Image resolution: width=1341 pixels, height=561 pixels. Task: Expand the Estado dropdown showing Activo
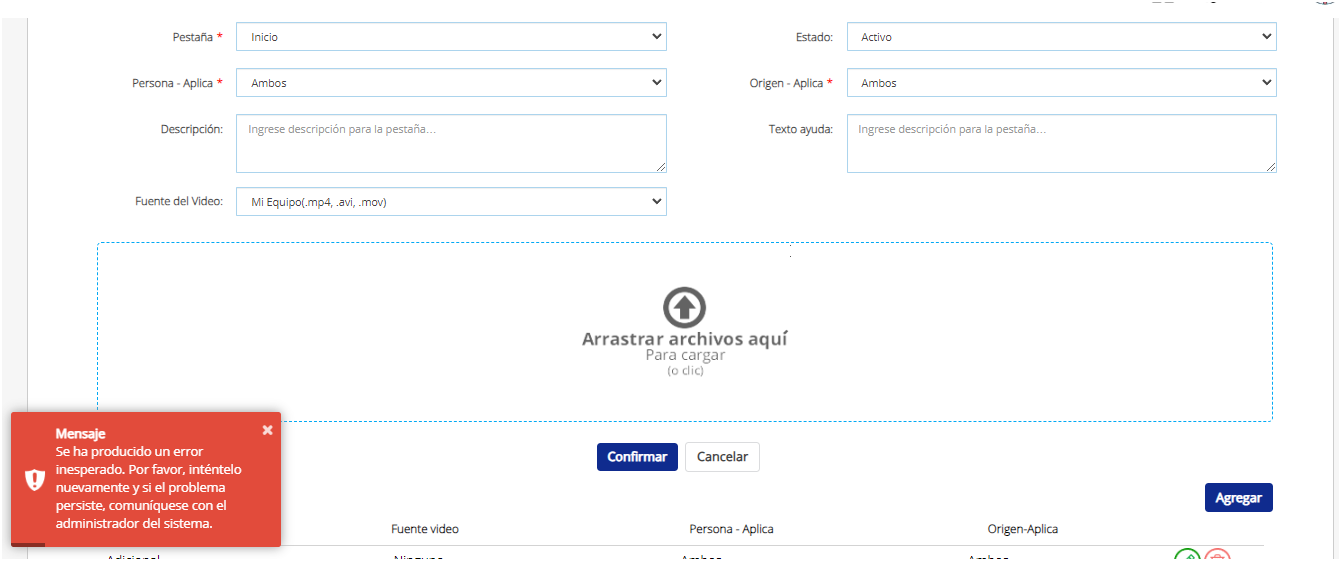tap(1061, 37)
